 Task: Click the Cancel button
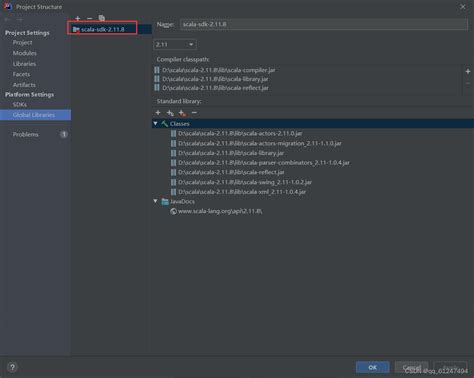point(412,367)
